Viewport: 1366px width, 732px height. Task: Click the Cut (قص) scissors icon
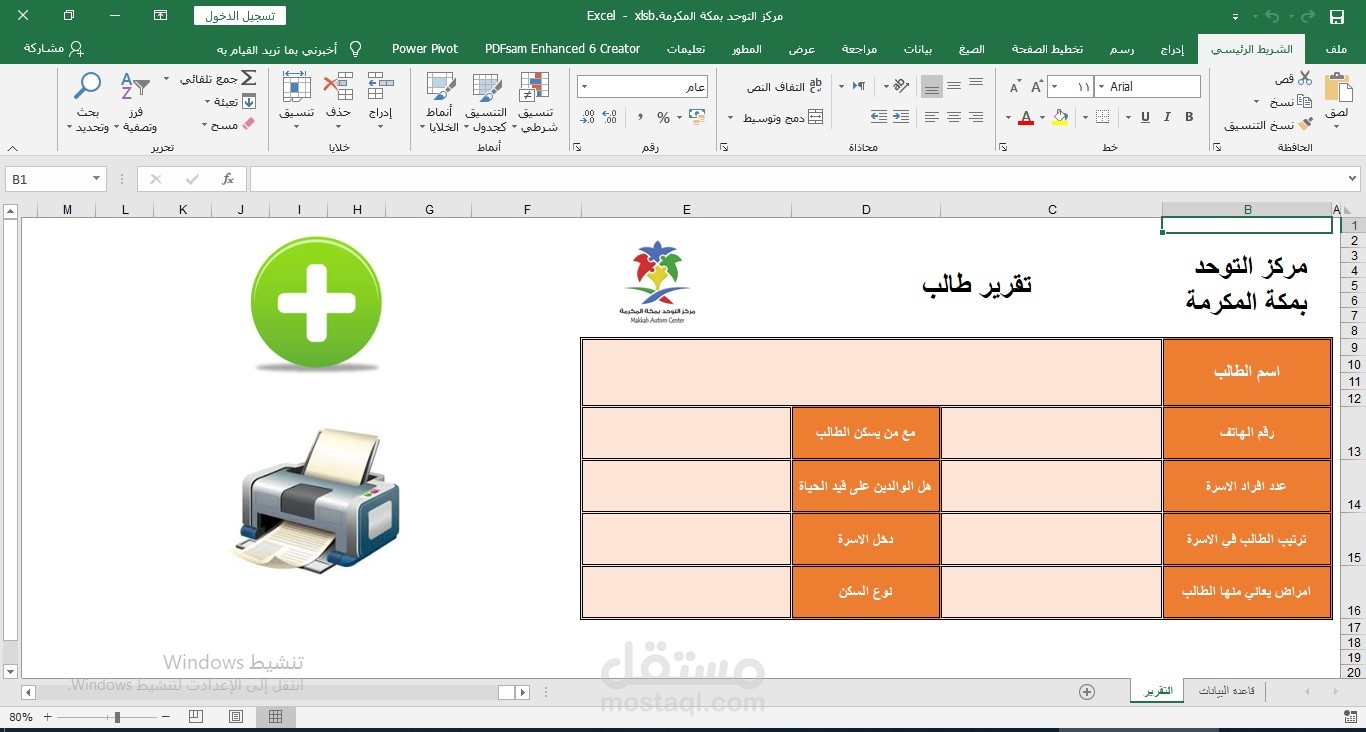pyautogui.click(x=1305, y=78)
